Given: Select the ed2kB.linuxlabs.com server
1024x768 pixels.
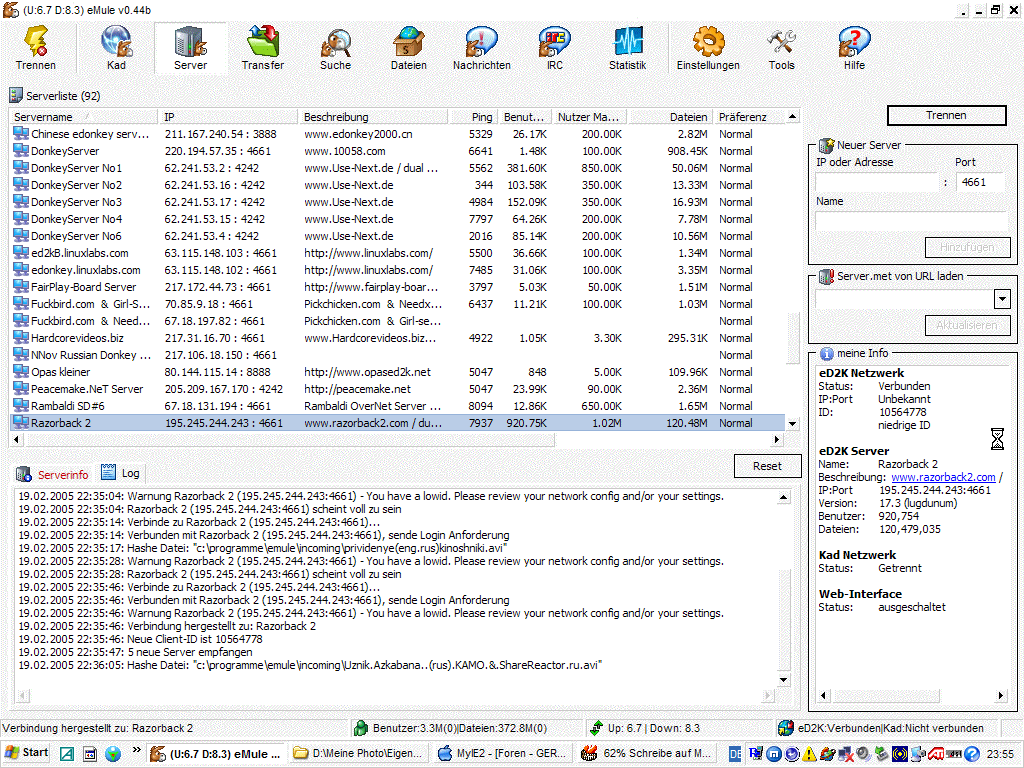Looking at the screenshot, I should click(398, 253).
